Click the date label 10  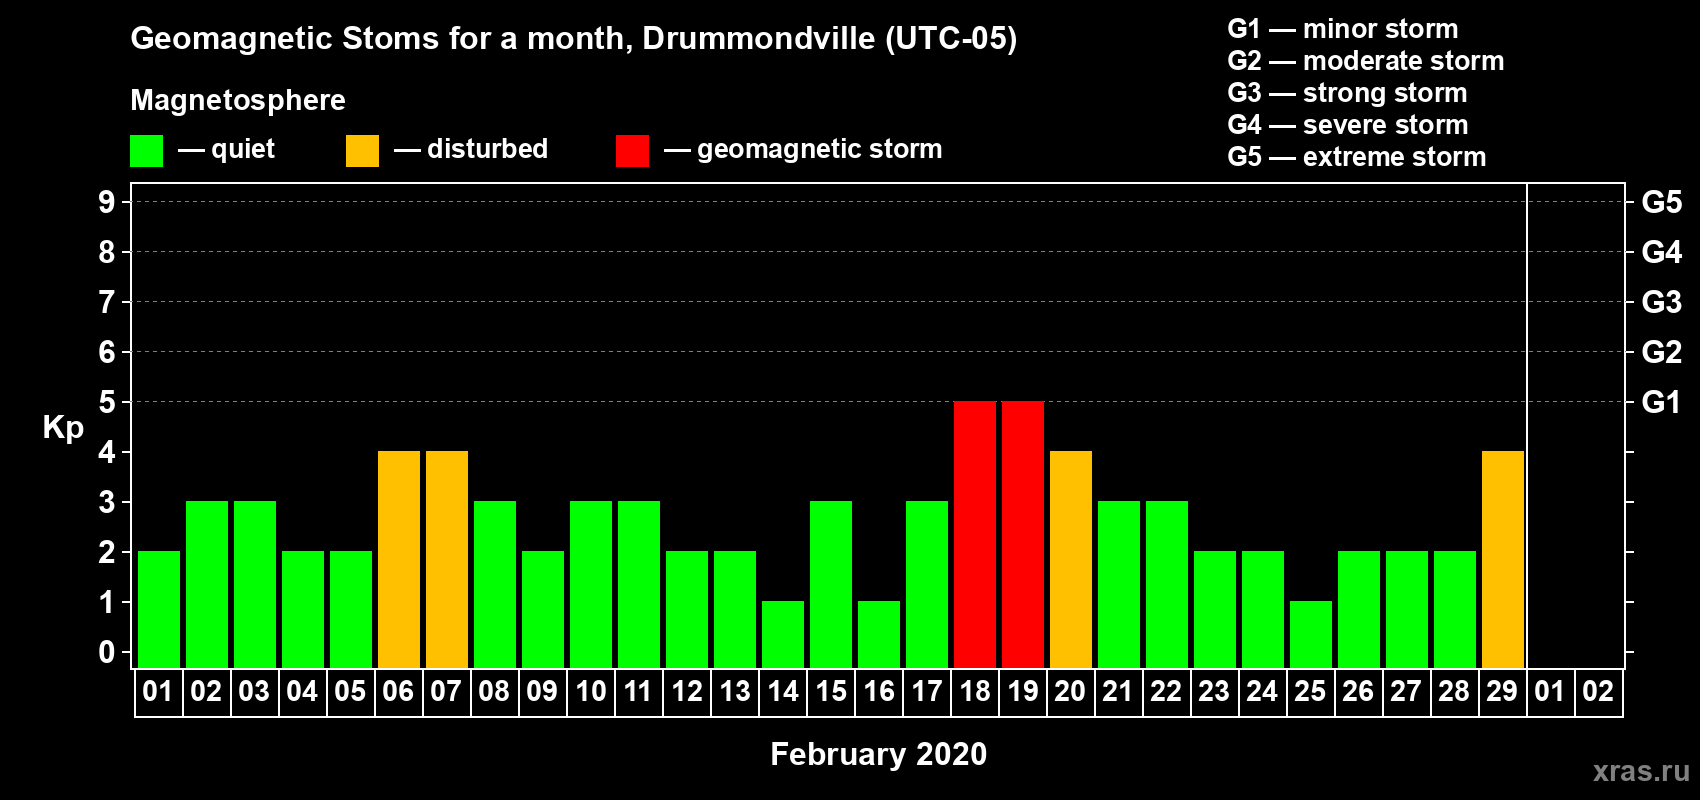click(x=591, y=691)
